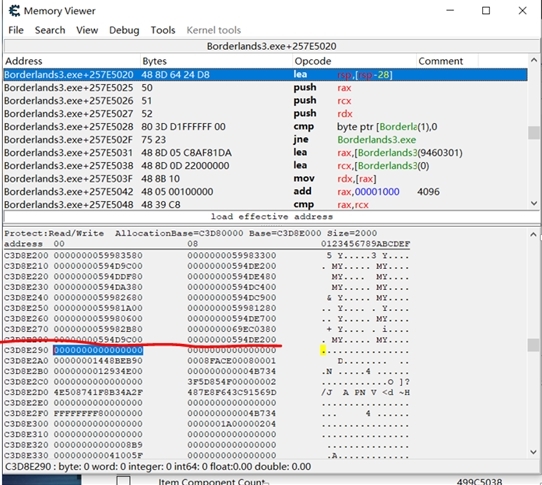The width and height of the screenshot is (542, 485).
Task: Open the View menu
Action: point(87,30)
